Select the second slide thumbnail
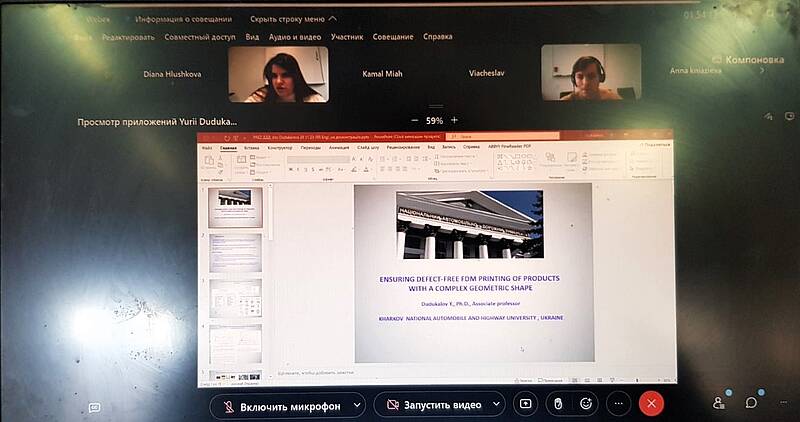 [x=235, y=253]
